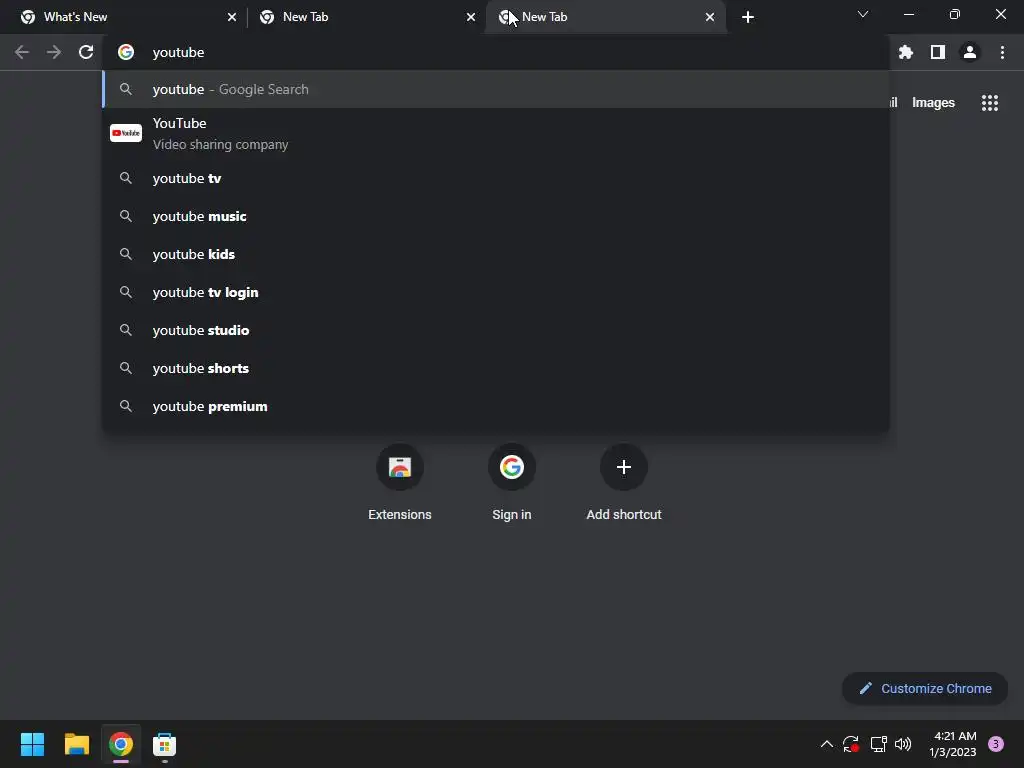The height and width of the screenshot is (768, 1024).
Task: Click the address bar with youtube text
Action: point(496,52)
